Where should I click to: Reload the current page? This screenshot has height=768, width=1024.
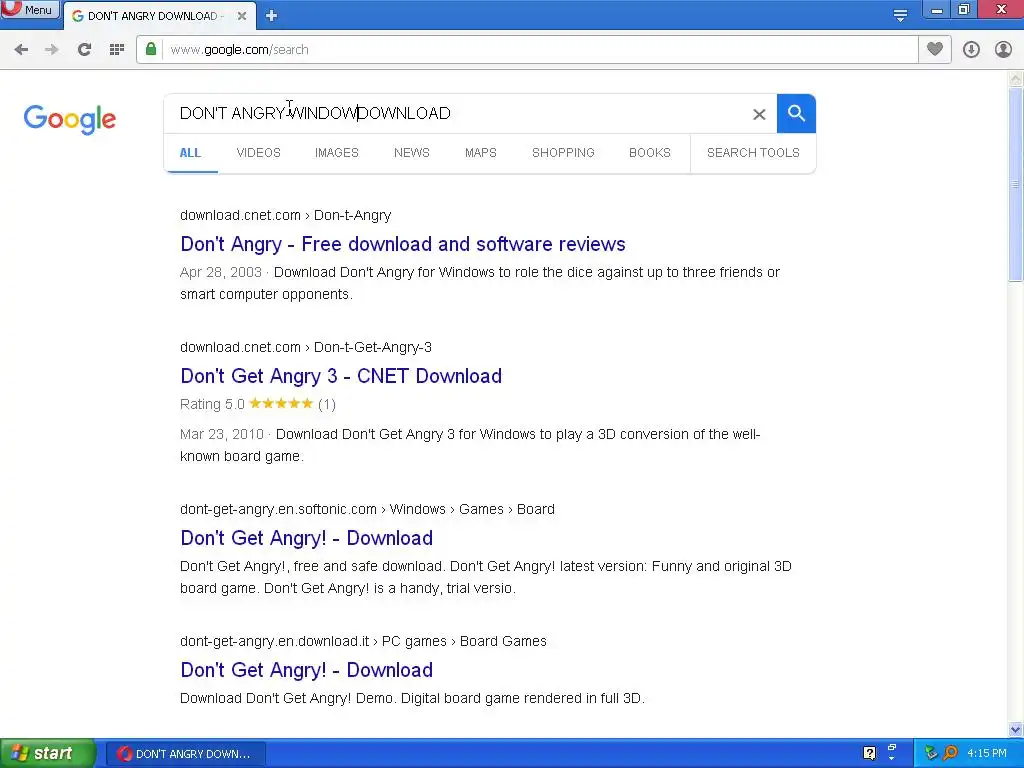84,50
